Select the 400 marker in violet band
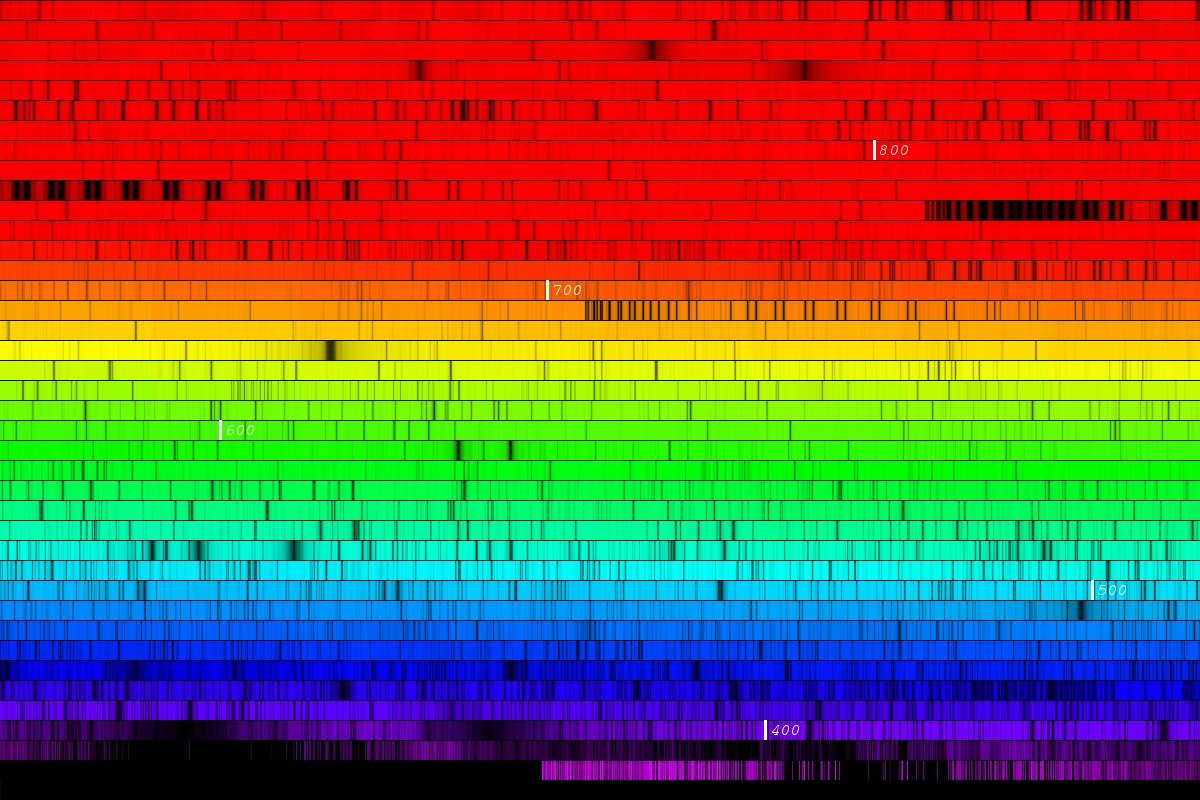1200x800 pixels. pos(784,730)
